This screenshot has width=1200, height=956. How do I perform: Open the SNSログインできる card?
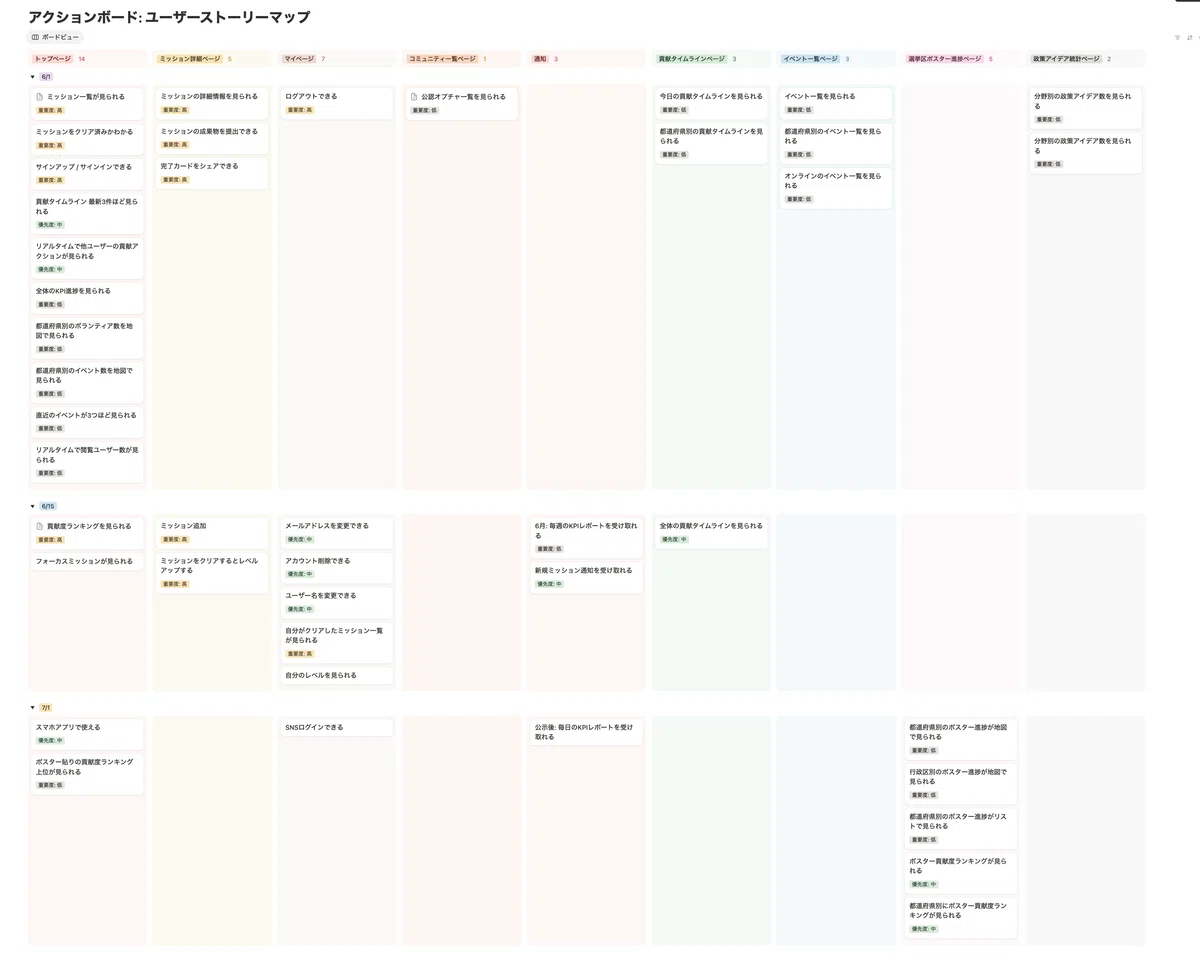336,727
